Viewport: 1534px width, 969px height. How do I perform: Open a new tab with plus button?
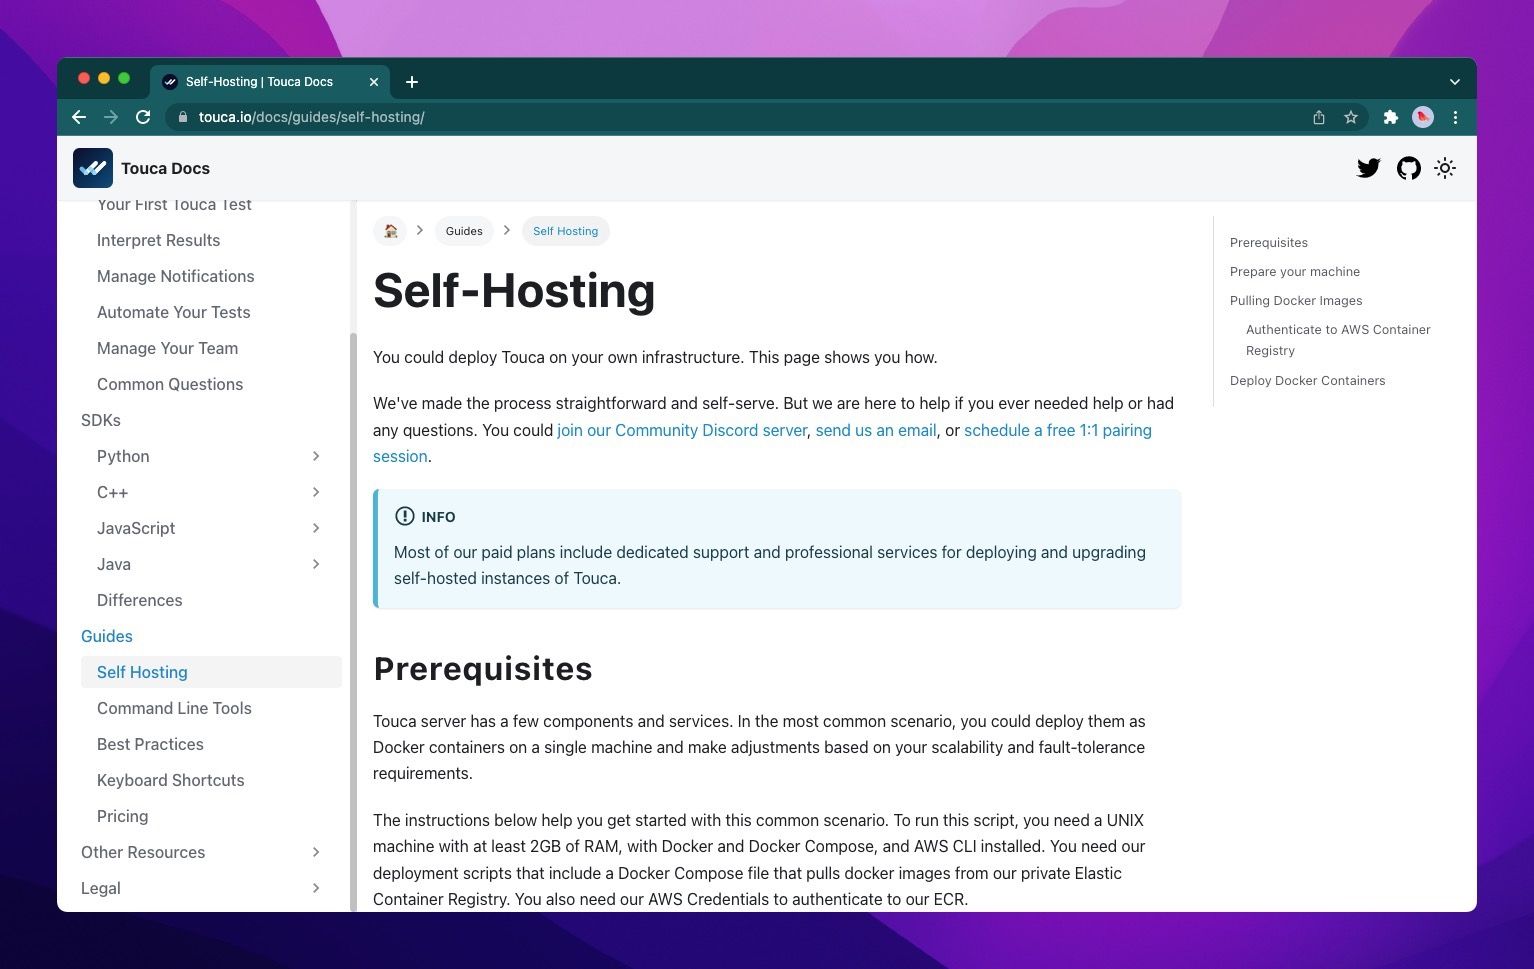point(412,82)
